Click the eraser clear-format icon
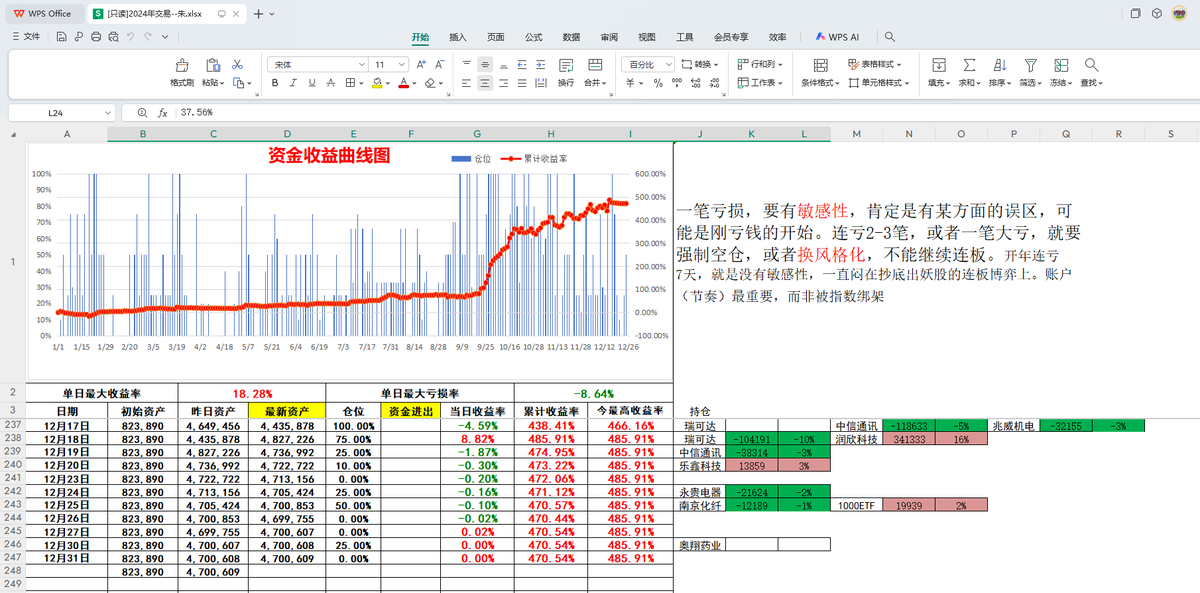 coord(429,83)
